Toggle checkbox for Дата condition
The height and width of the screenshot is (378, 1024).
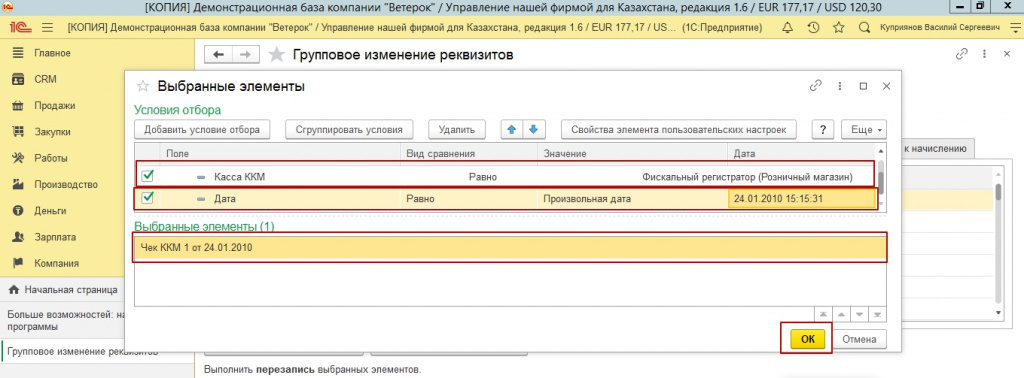tap(148, 198)
